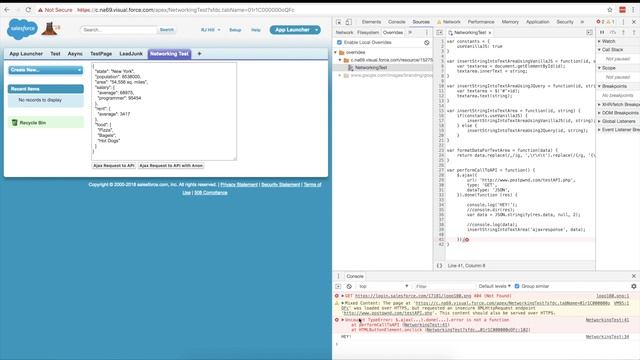Open the TestPage Salesforce tab
This screenshot has width=640, height=360.
[x=101, y=53]
